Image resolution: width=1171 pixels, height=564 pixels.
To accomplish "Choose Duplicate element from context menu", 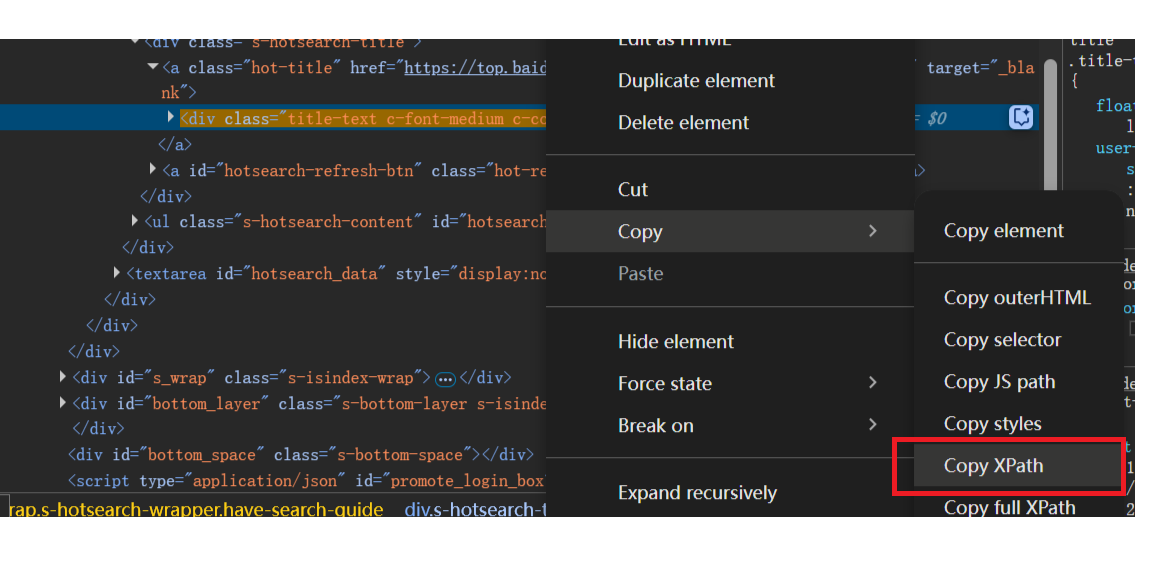I will [696, 81].
